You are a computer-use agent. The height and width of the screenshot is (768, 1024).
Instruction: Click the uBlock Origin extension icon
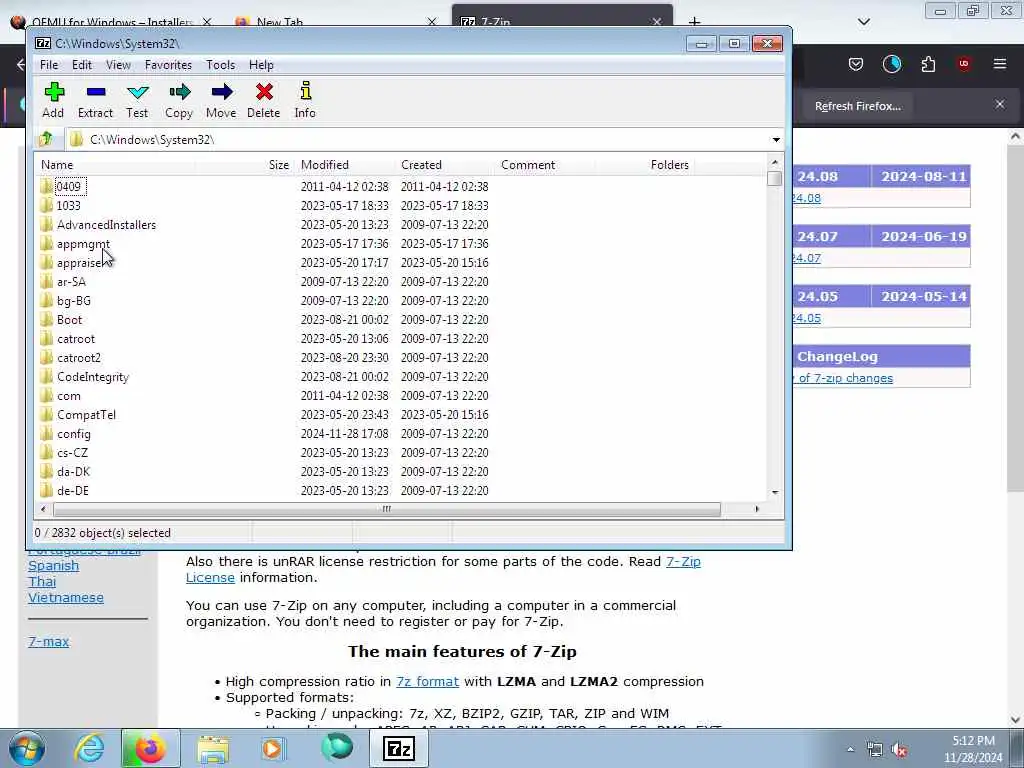point(963,64)
